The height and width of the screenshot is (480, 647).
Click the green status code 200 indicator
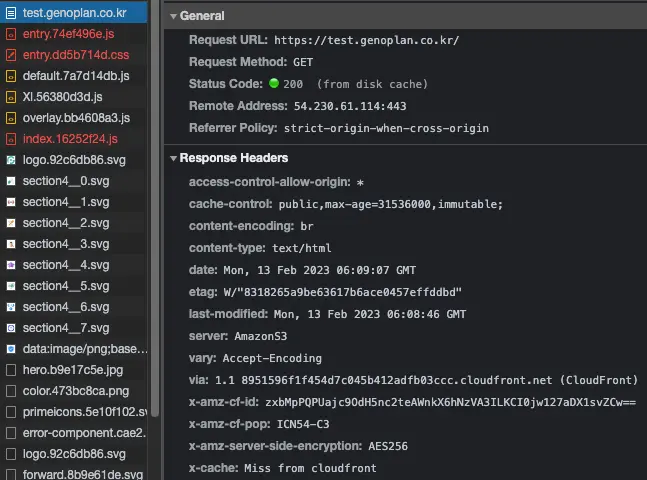click(x=274, y=84)
